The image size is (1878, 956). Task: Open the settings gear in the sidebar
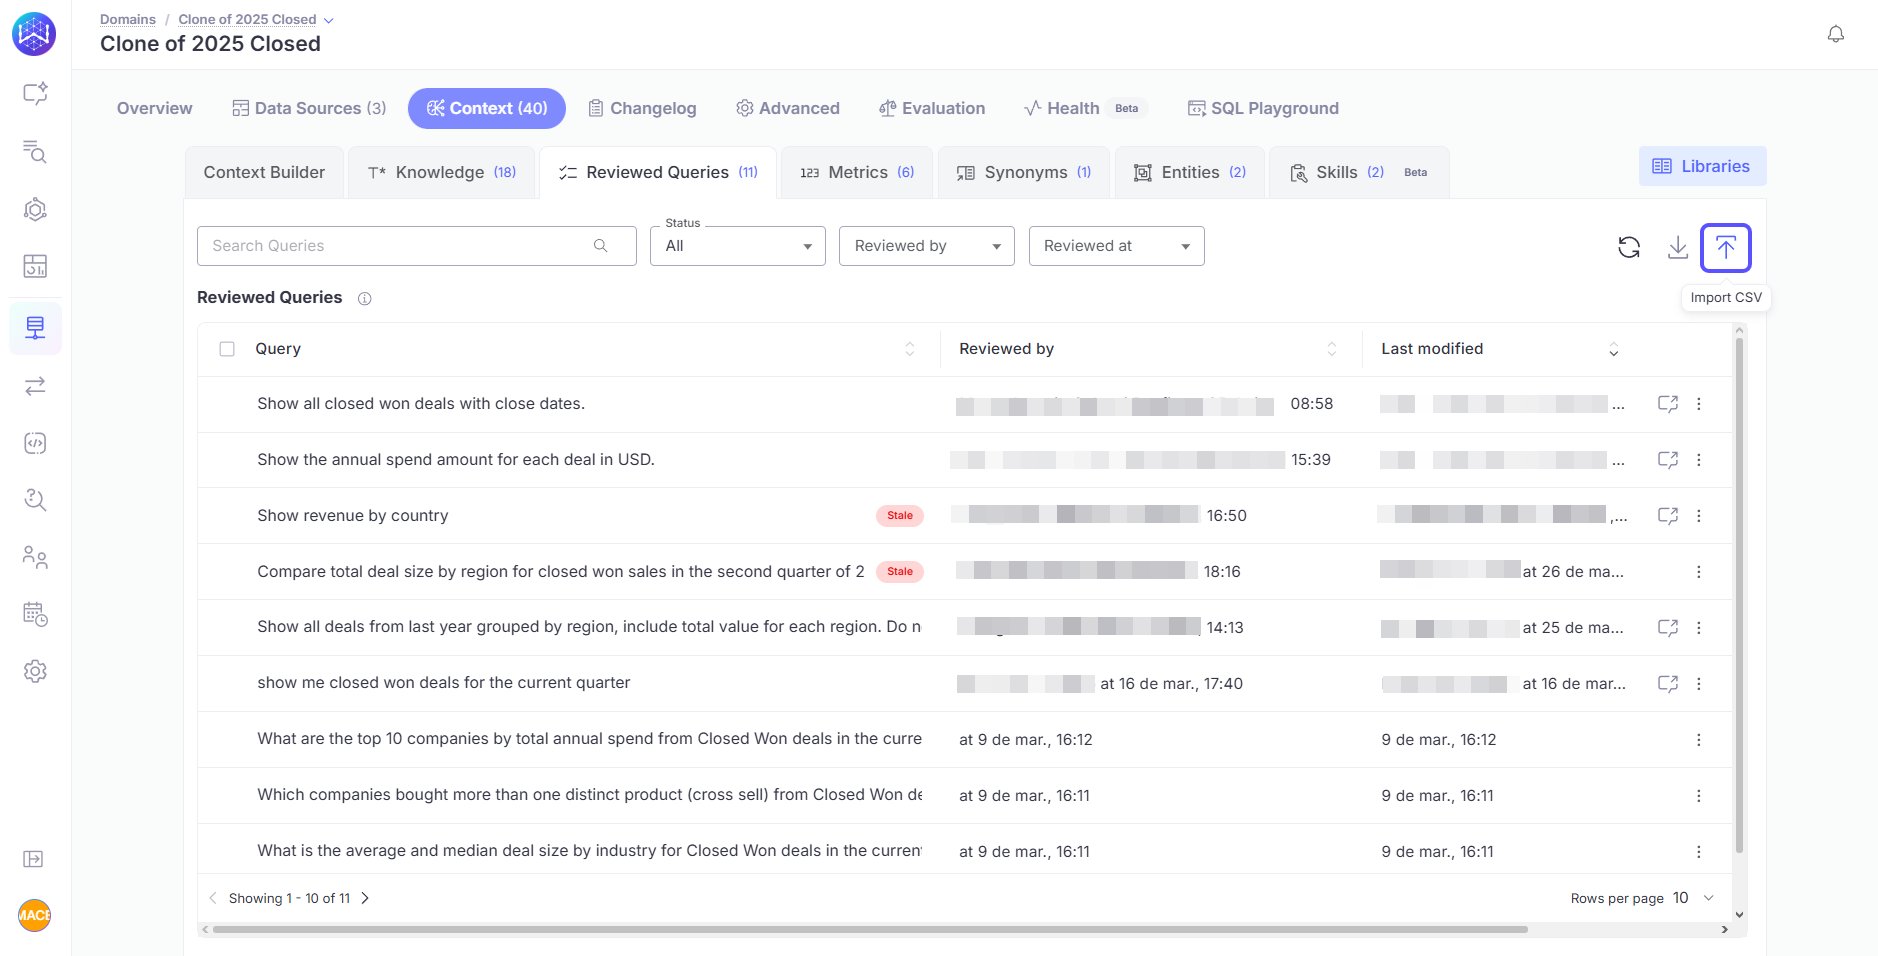tap(35, 671)
